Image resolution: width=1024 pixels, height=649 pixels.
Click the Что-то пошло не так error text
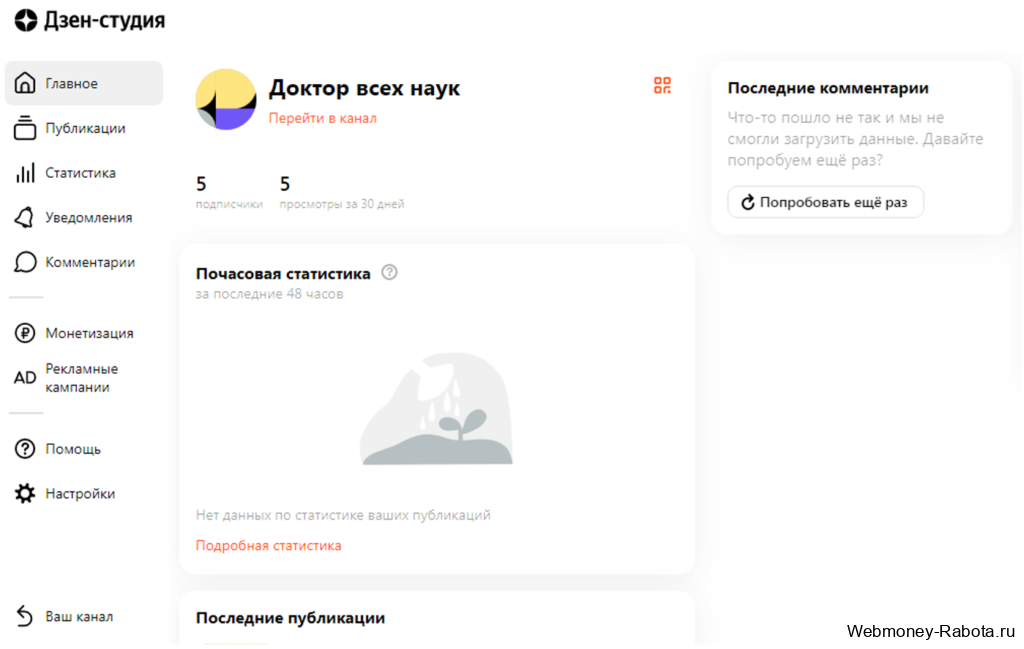[856, 138]
